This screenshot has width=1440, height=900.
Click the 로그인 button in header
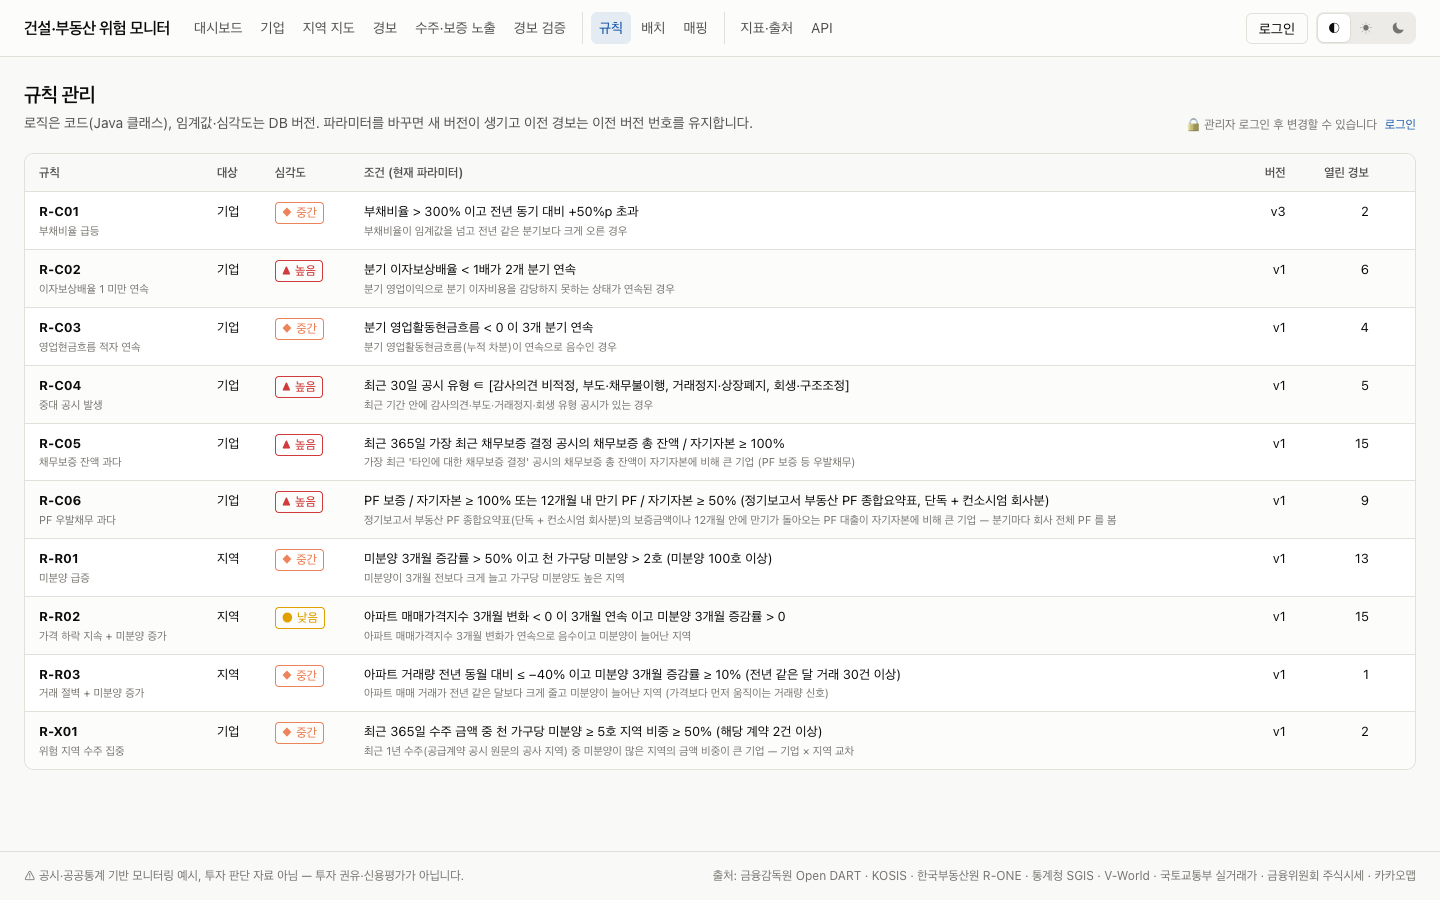(x=1276, y=28)
